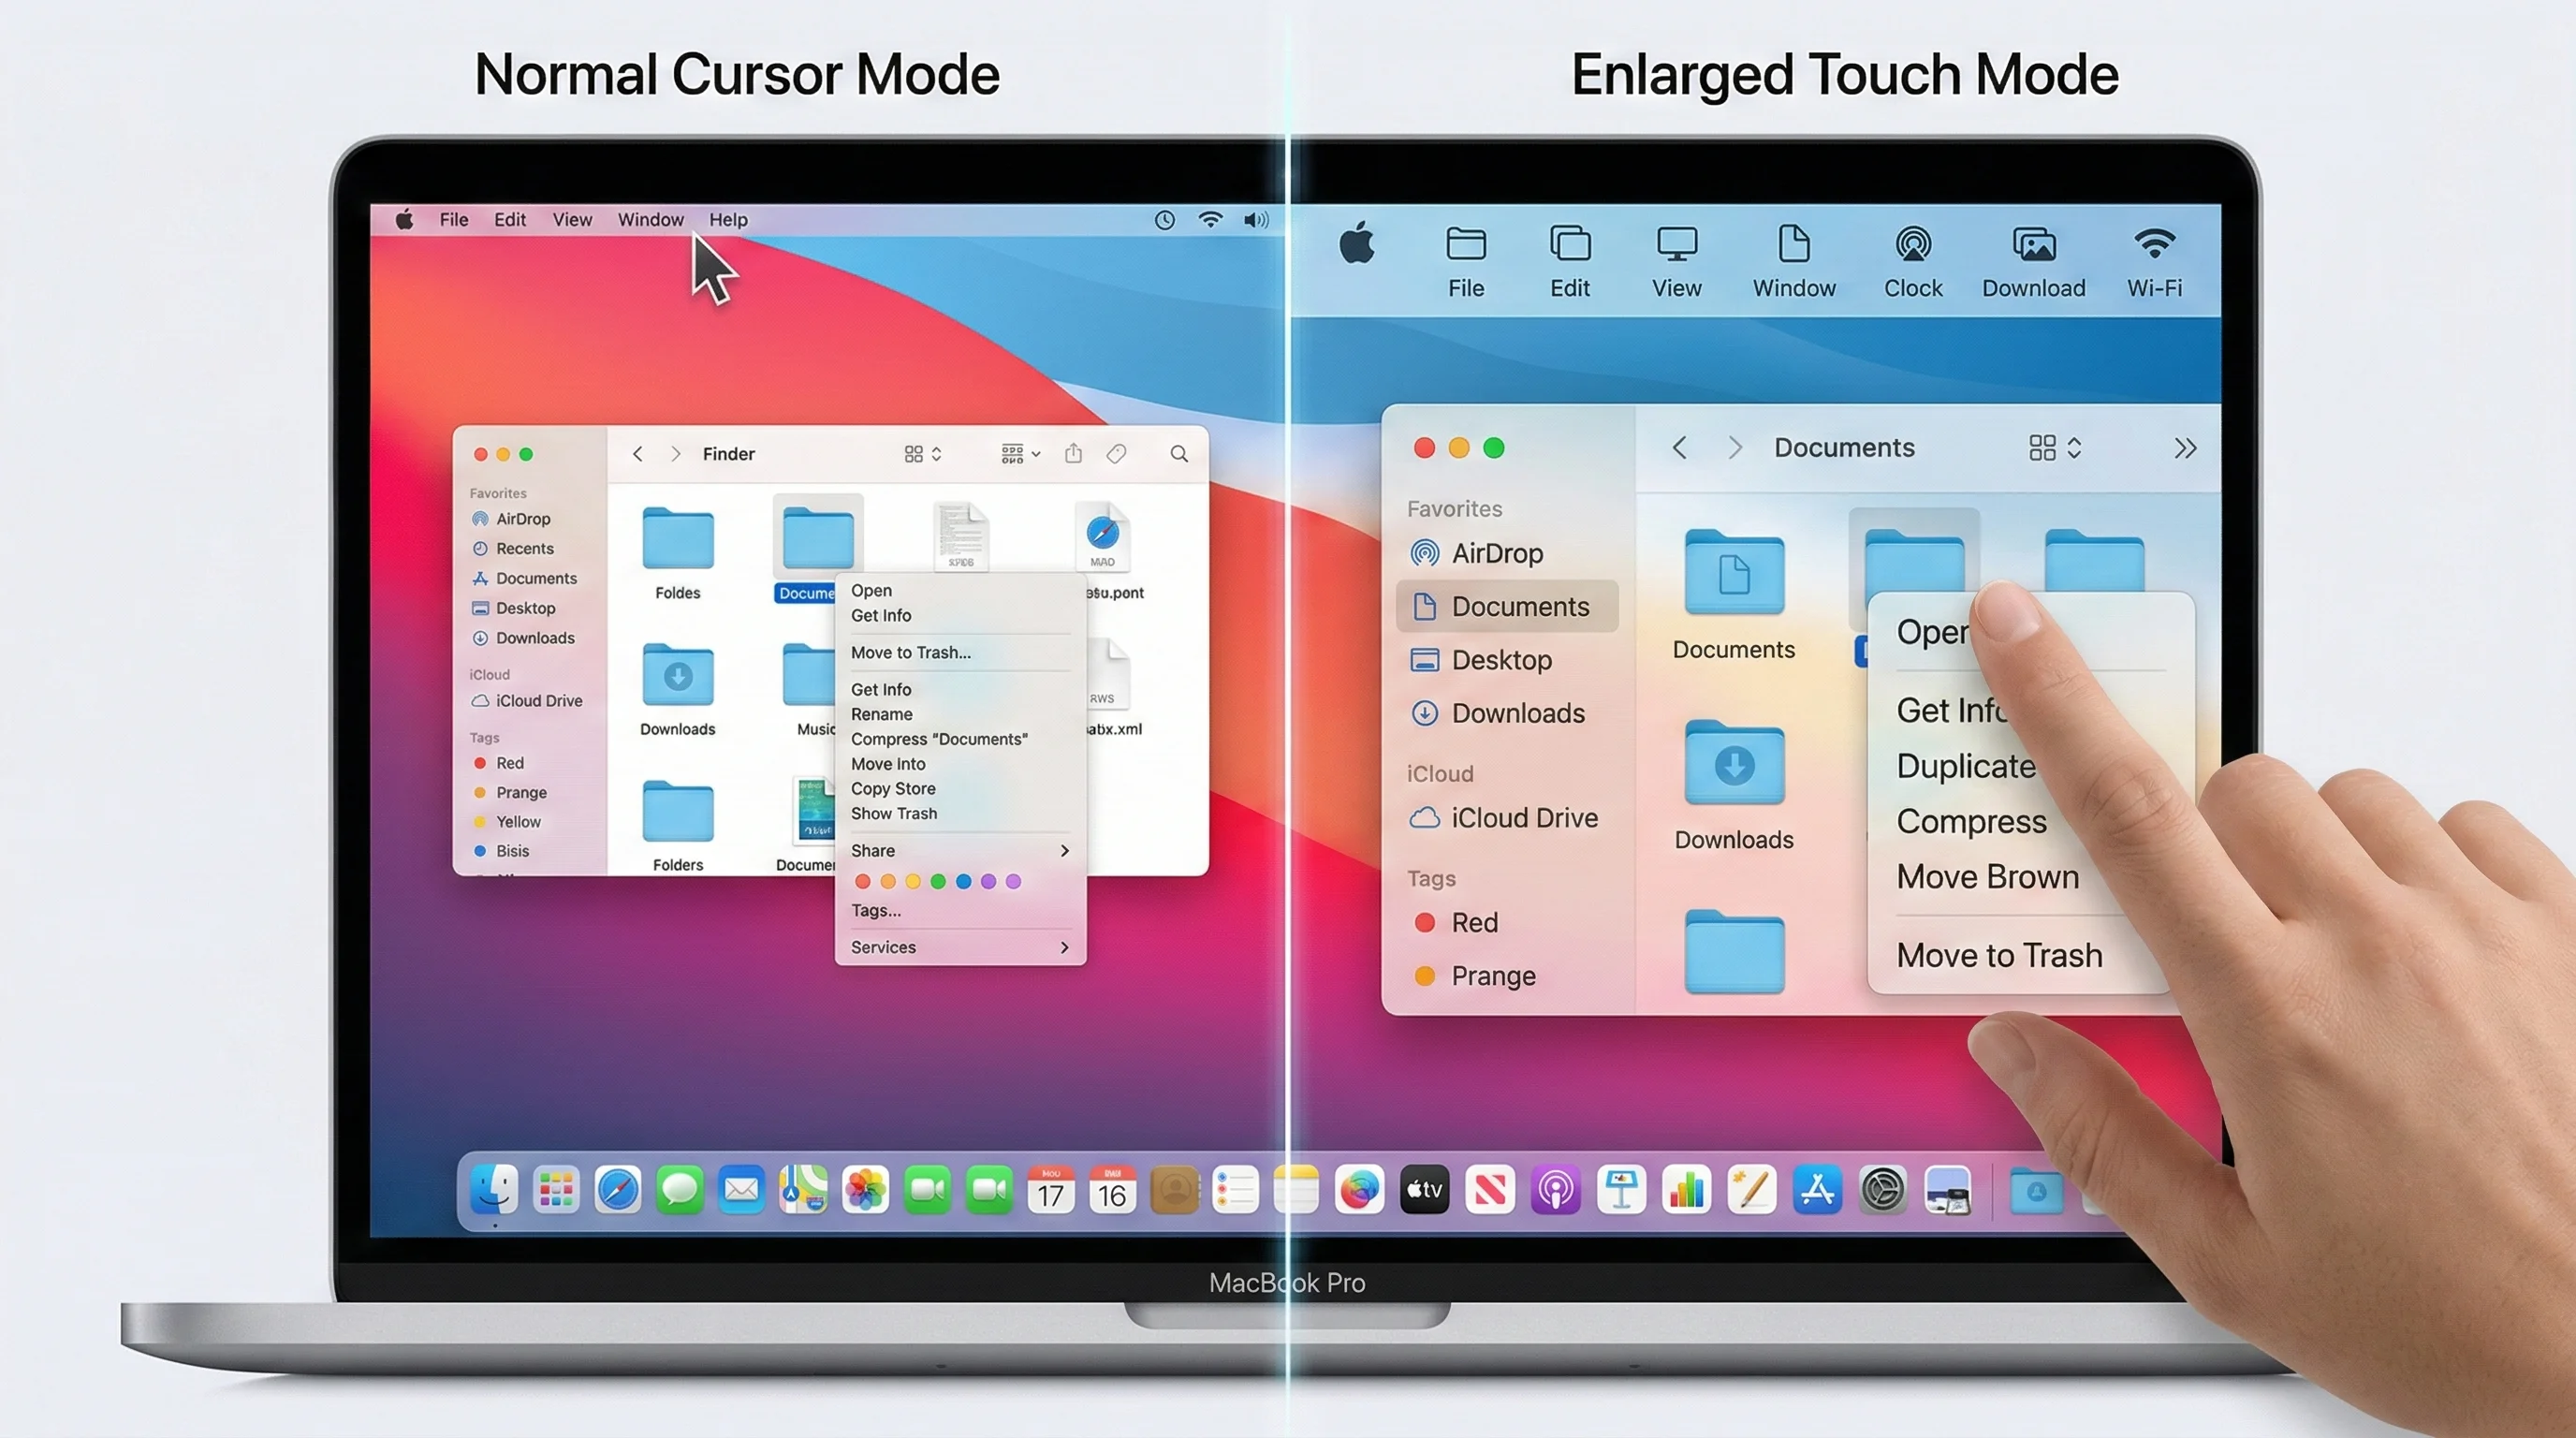Viewport: 2576px width, 1438px height.
Task: Click the double-chevron overflow in the Documents window
Action: tap(2185, 448)
